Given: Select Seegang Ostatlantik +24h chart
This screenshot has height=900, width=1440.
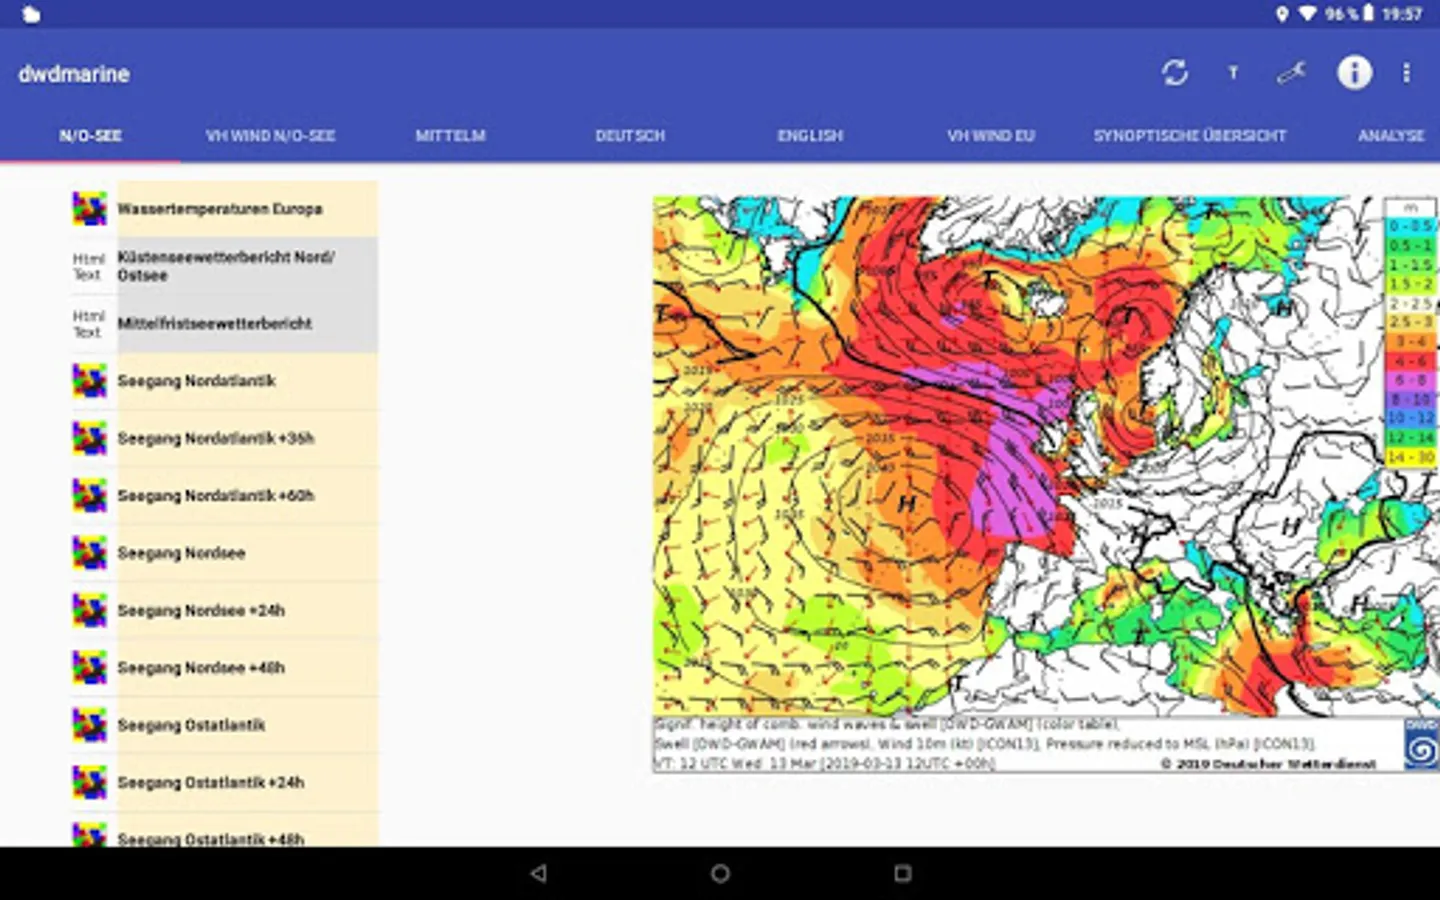Looking at the screenshot, I should [248, 782].
